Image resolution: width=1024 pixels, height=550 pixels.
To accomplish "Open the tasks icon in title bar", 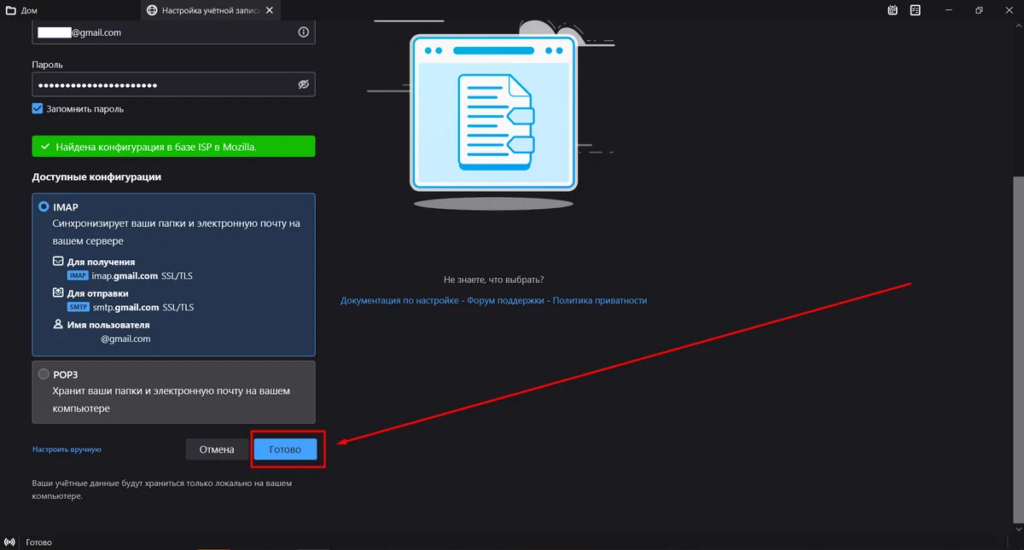I will [x=915, y=10].
